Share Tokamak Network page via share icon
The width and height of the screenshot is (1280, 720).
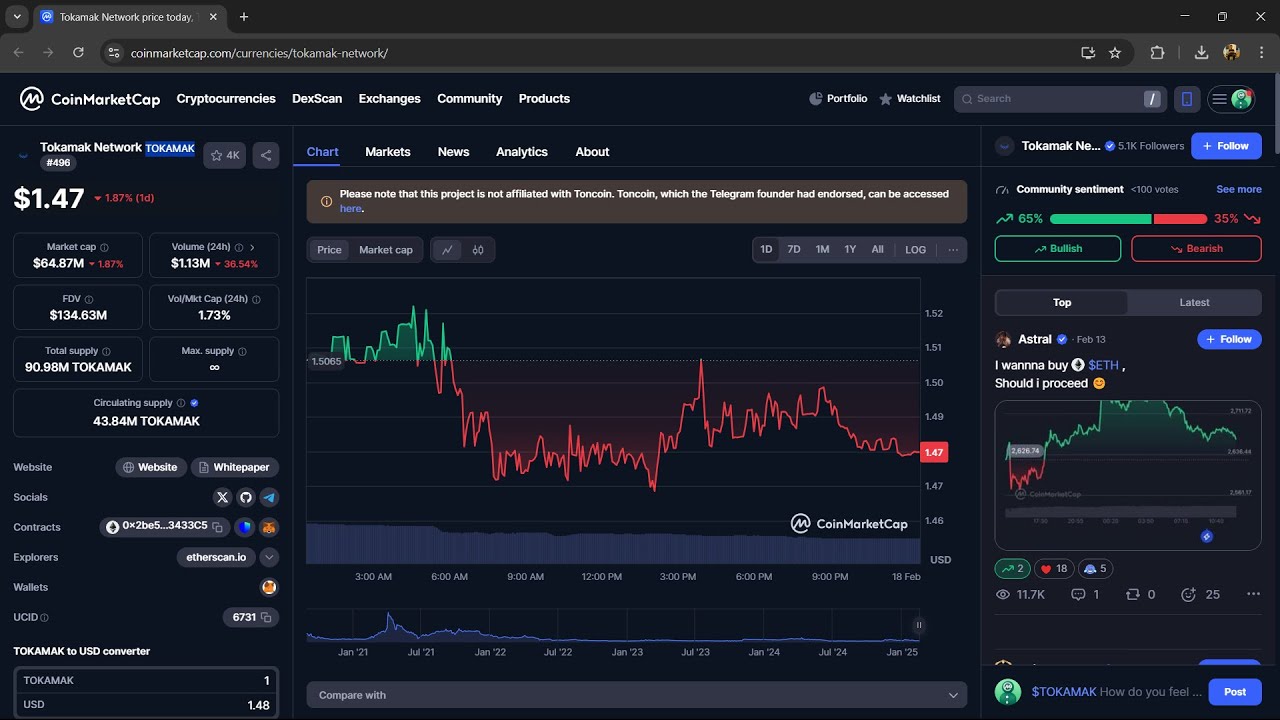(x=266, y=155)
